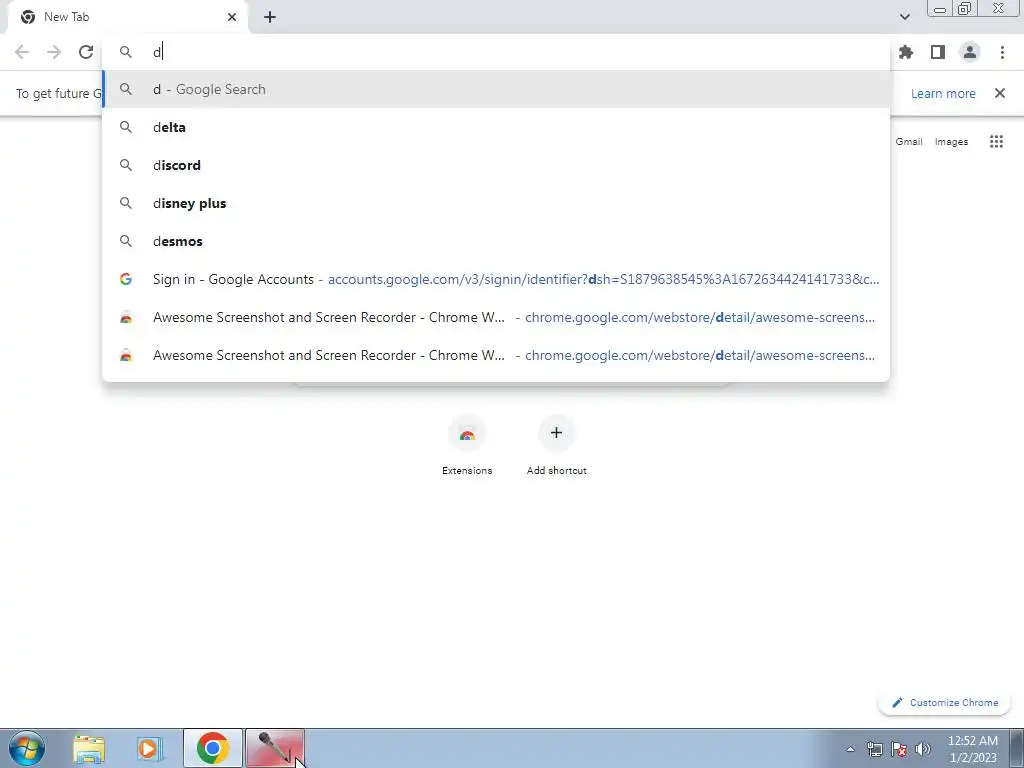
Task: Click the browser forward arrow
Action: [x=54, y=52]
